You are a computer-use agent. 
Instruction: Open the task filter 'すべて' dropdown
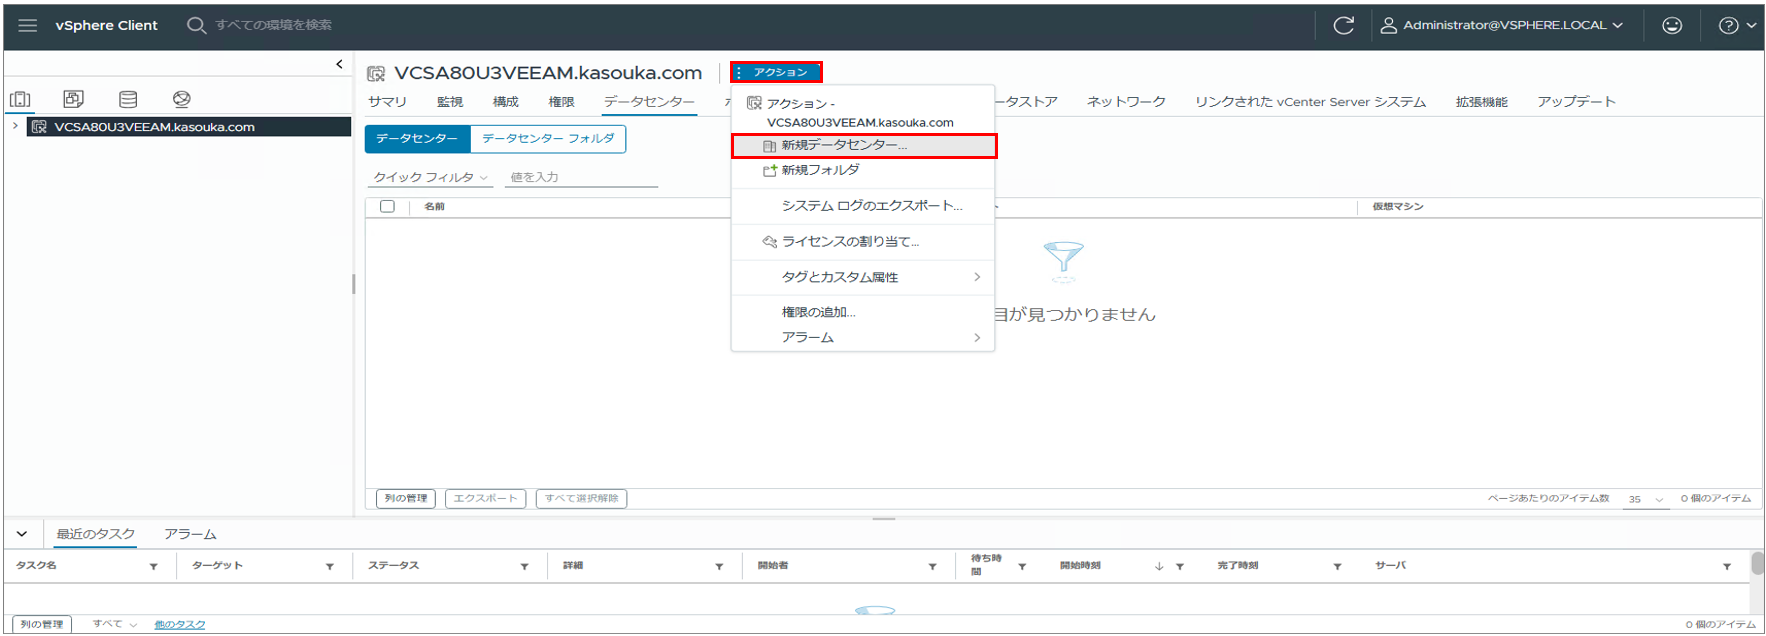point(115,624)
